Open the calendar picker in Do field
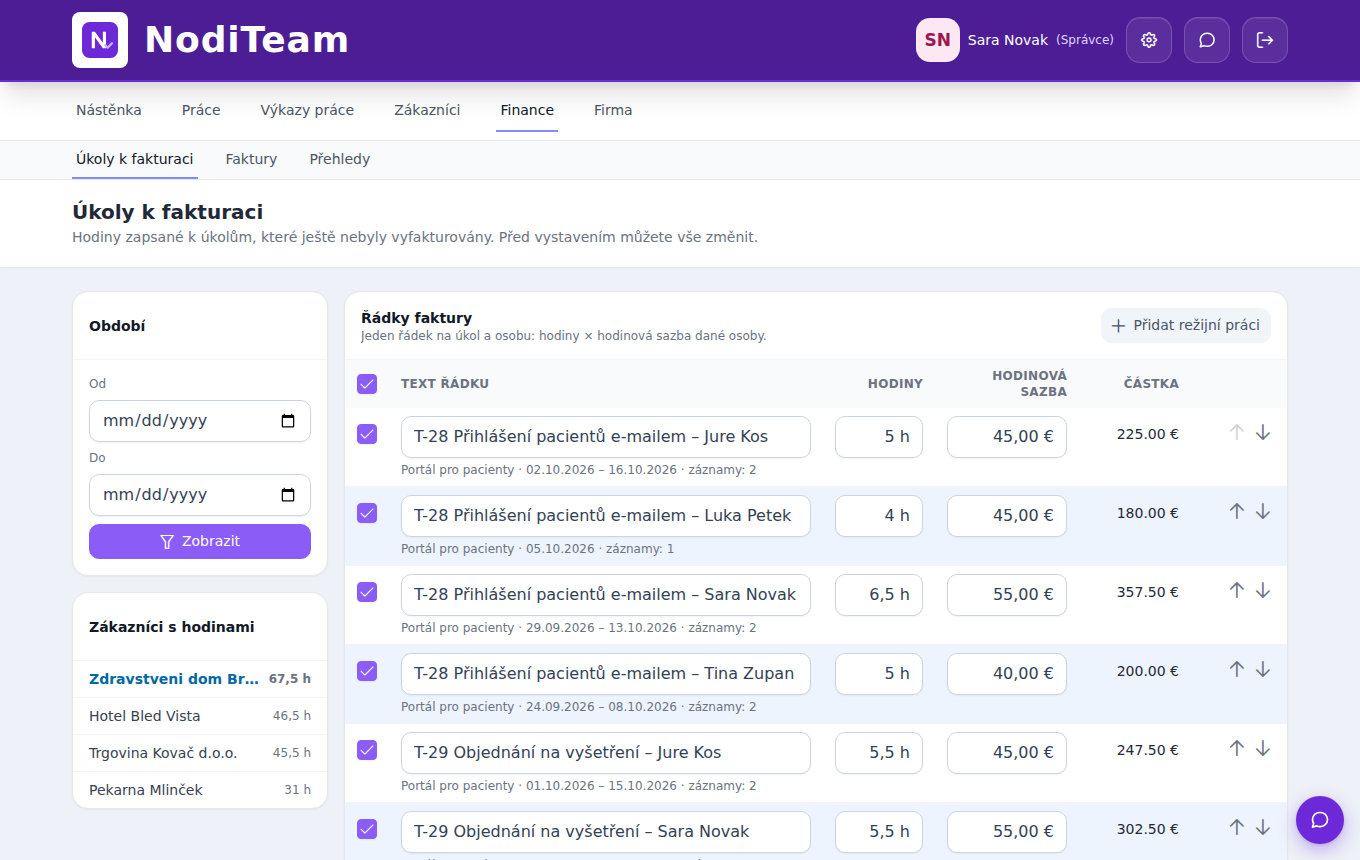The height and width of the screenshot is (860, 1360). point(288,495)
